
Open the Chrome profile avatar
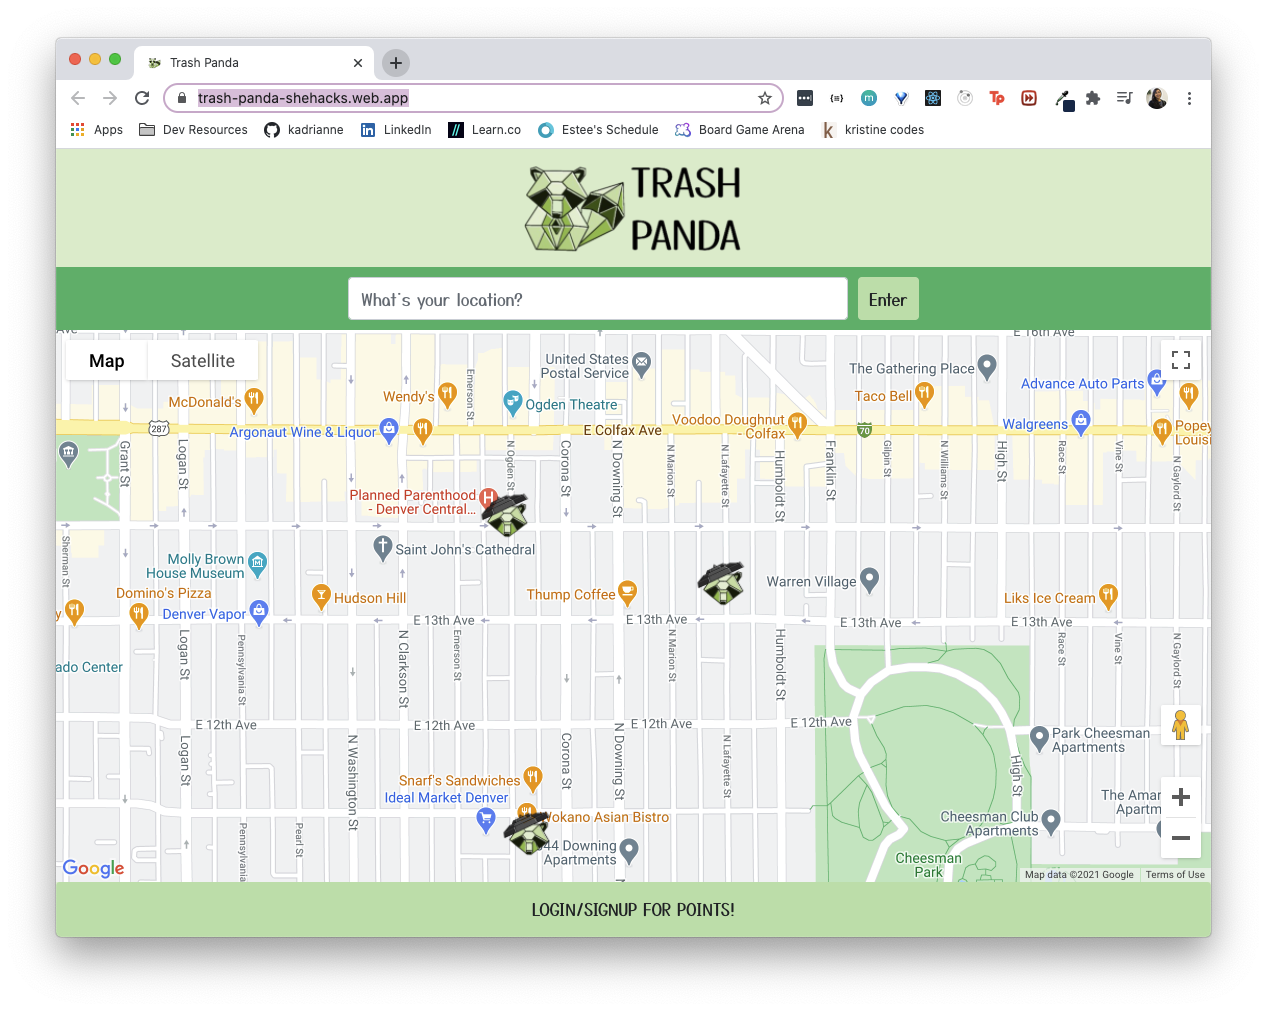point(1157,98)
